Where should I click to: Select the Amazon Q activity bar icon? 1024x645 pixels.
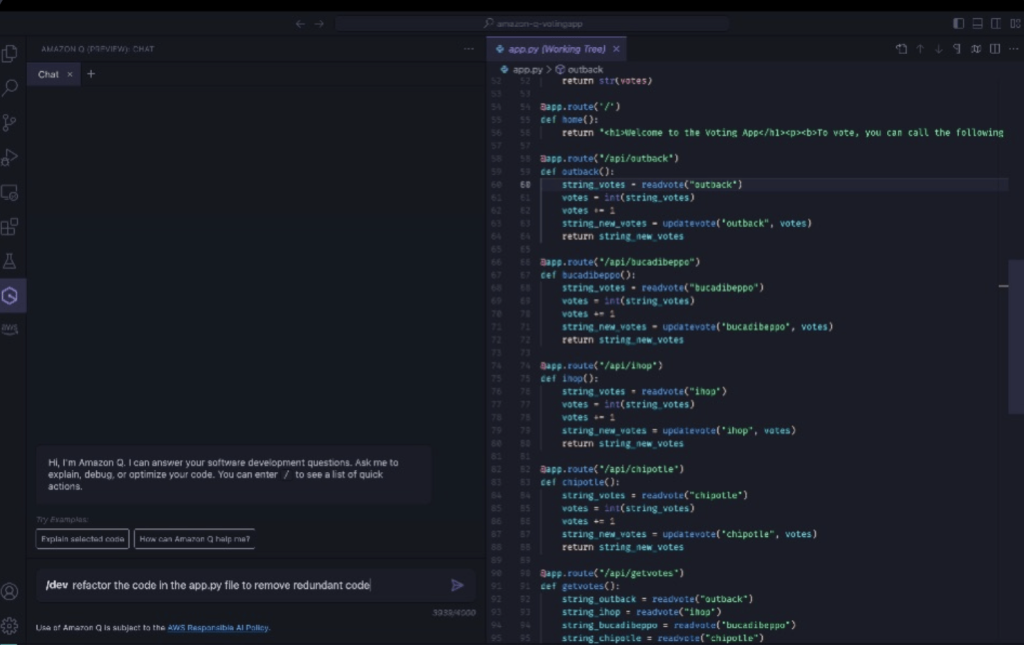10,296
